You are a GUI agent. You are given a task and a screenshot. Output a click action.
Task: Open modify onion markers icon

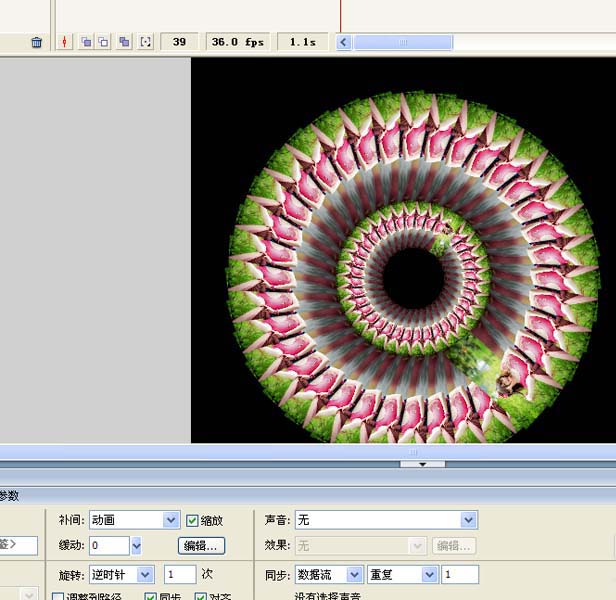pyautogui.click(x=145, y=42)
